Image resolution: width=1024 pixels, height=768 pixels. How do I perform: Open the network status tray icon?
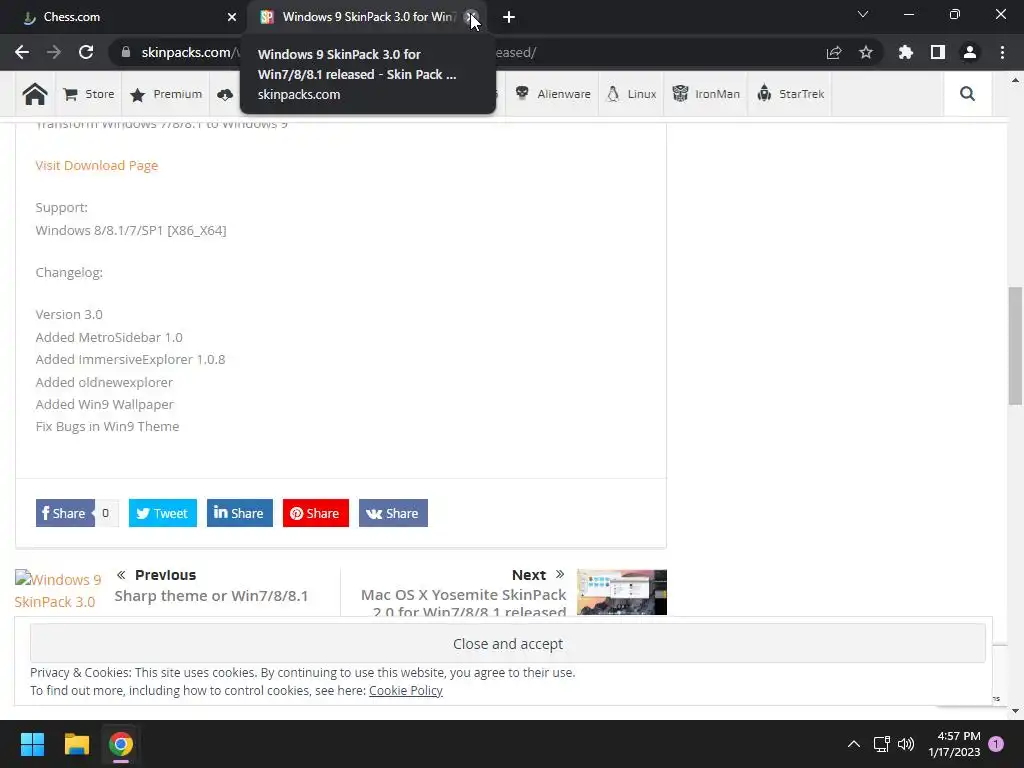coord(882,744)
